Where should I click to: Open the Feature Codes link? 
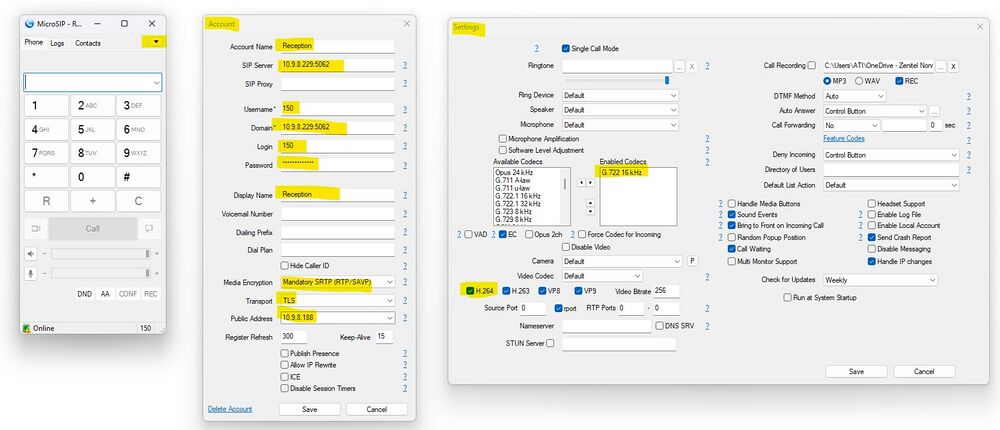tap(844, 138)
